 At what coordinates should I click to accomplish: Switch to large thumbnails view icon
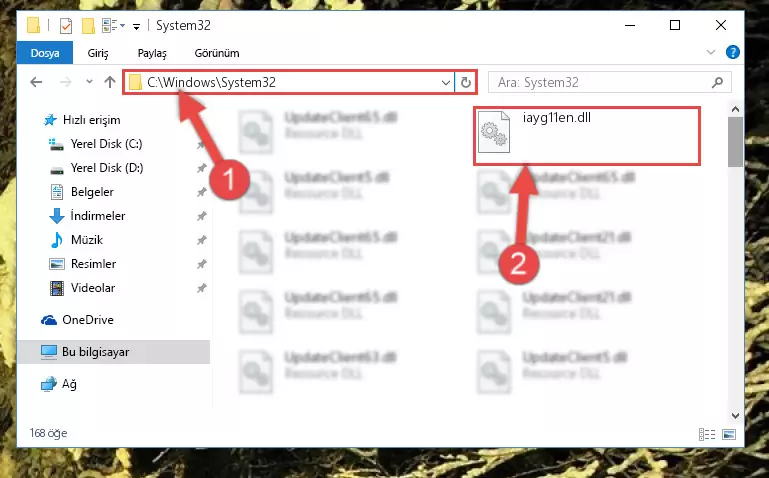point(729,434)
